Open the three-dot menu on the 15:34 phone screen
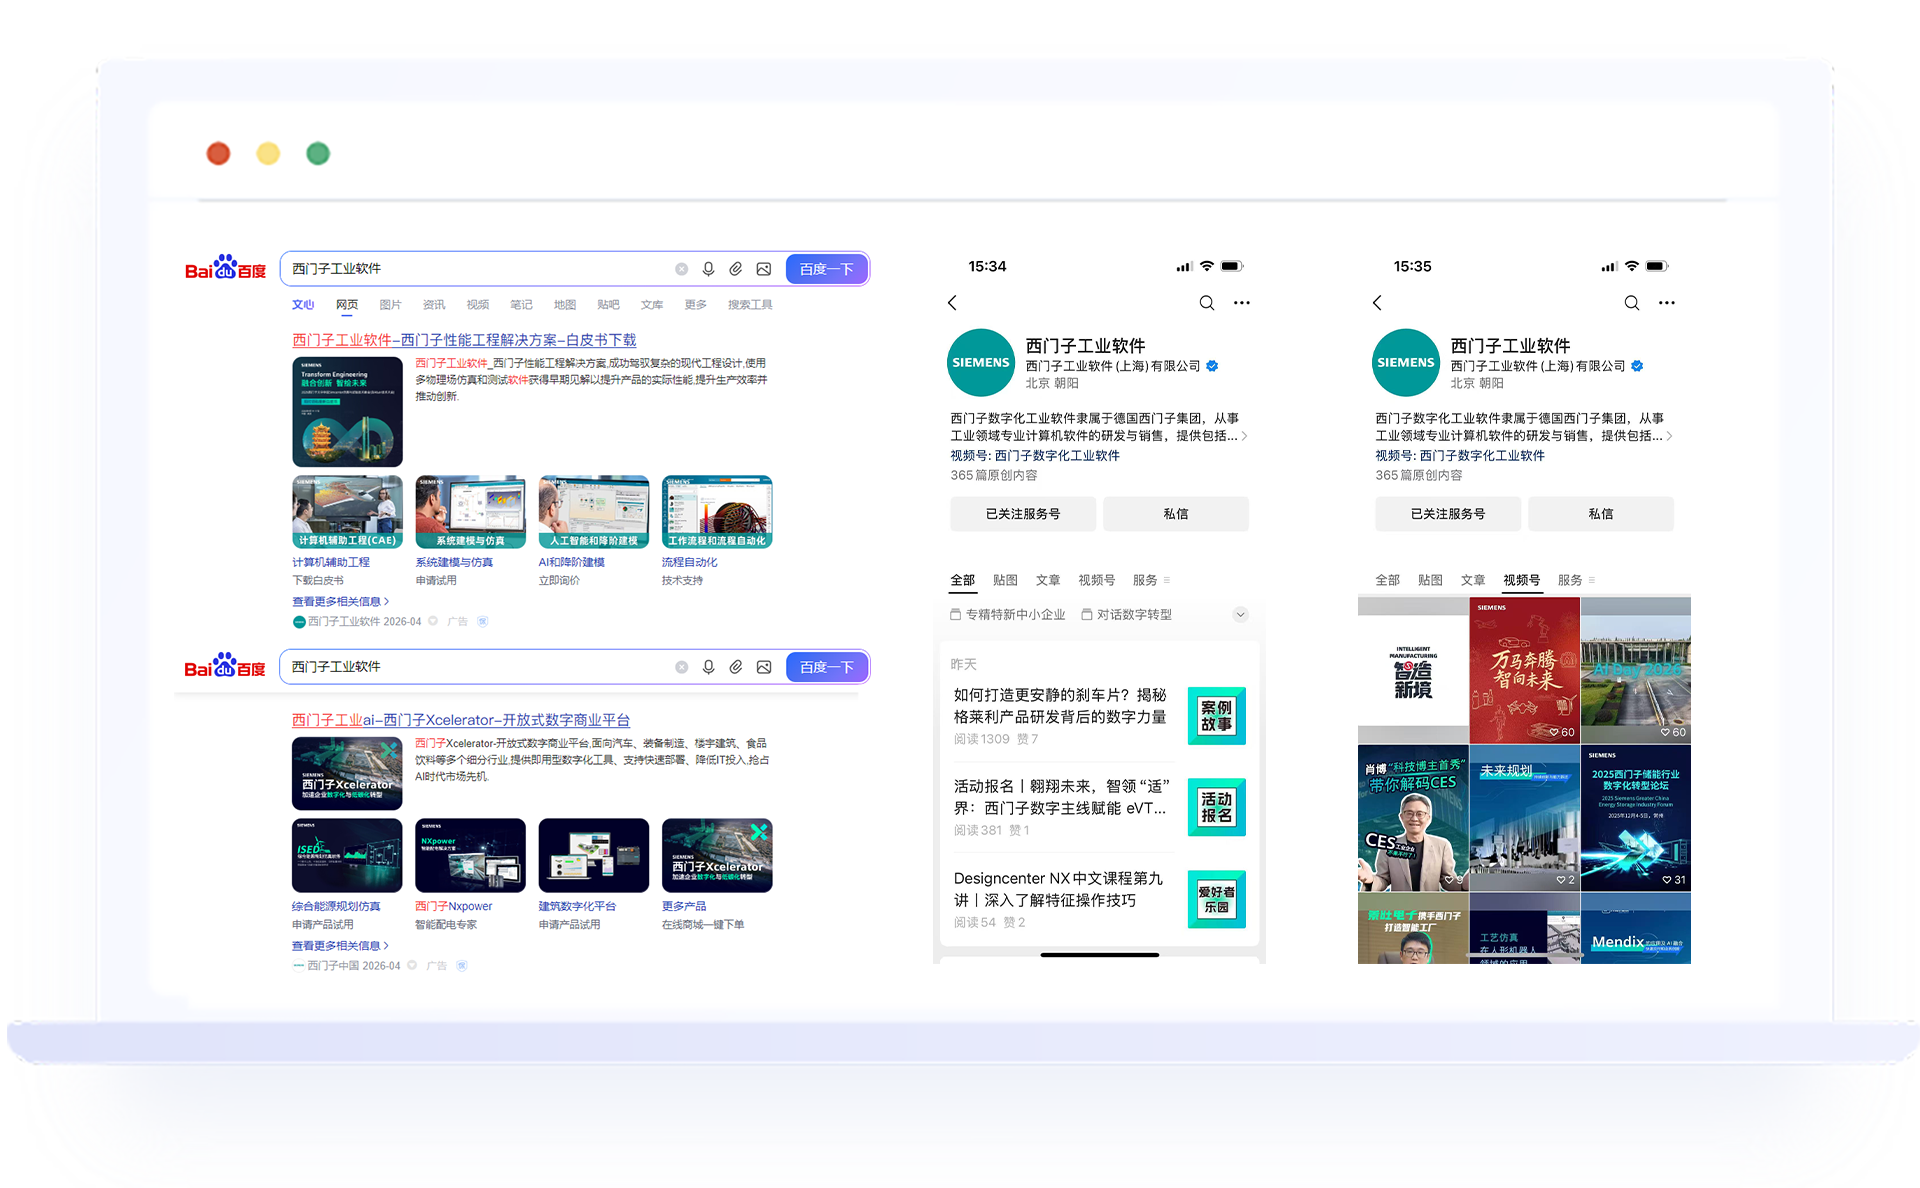Viewport: 1920px width, 1188px height. click(x=1242, y=303)
